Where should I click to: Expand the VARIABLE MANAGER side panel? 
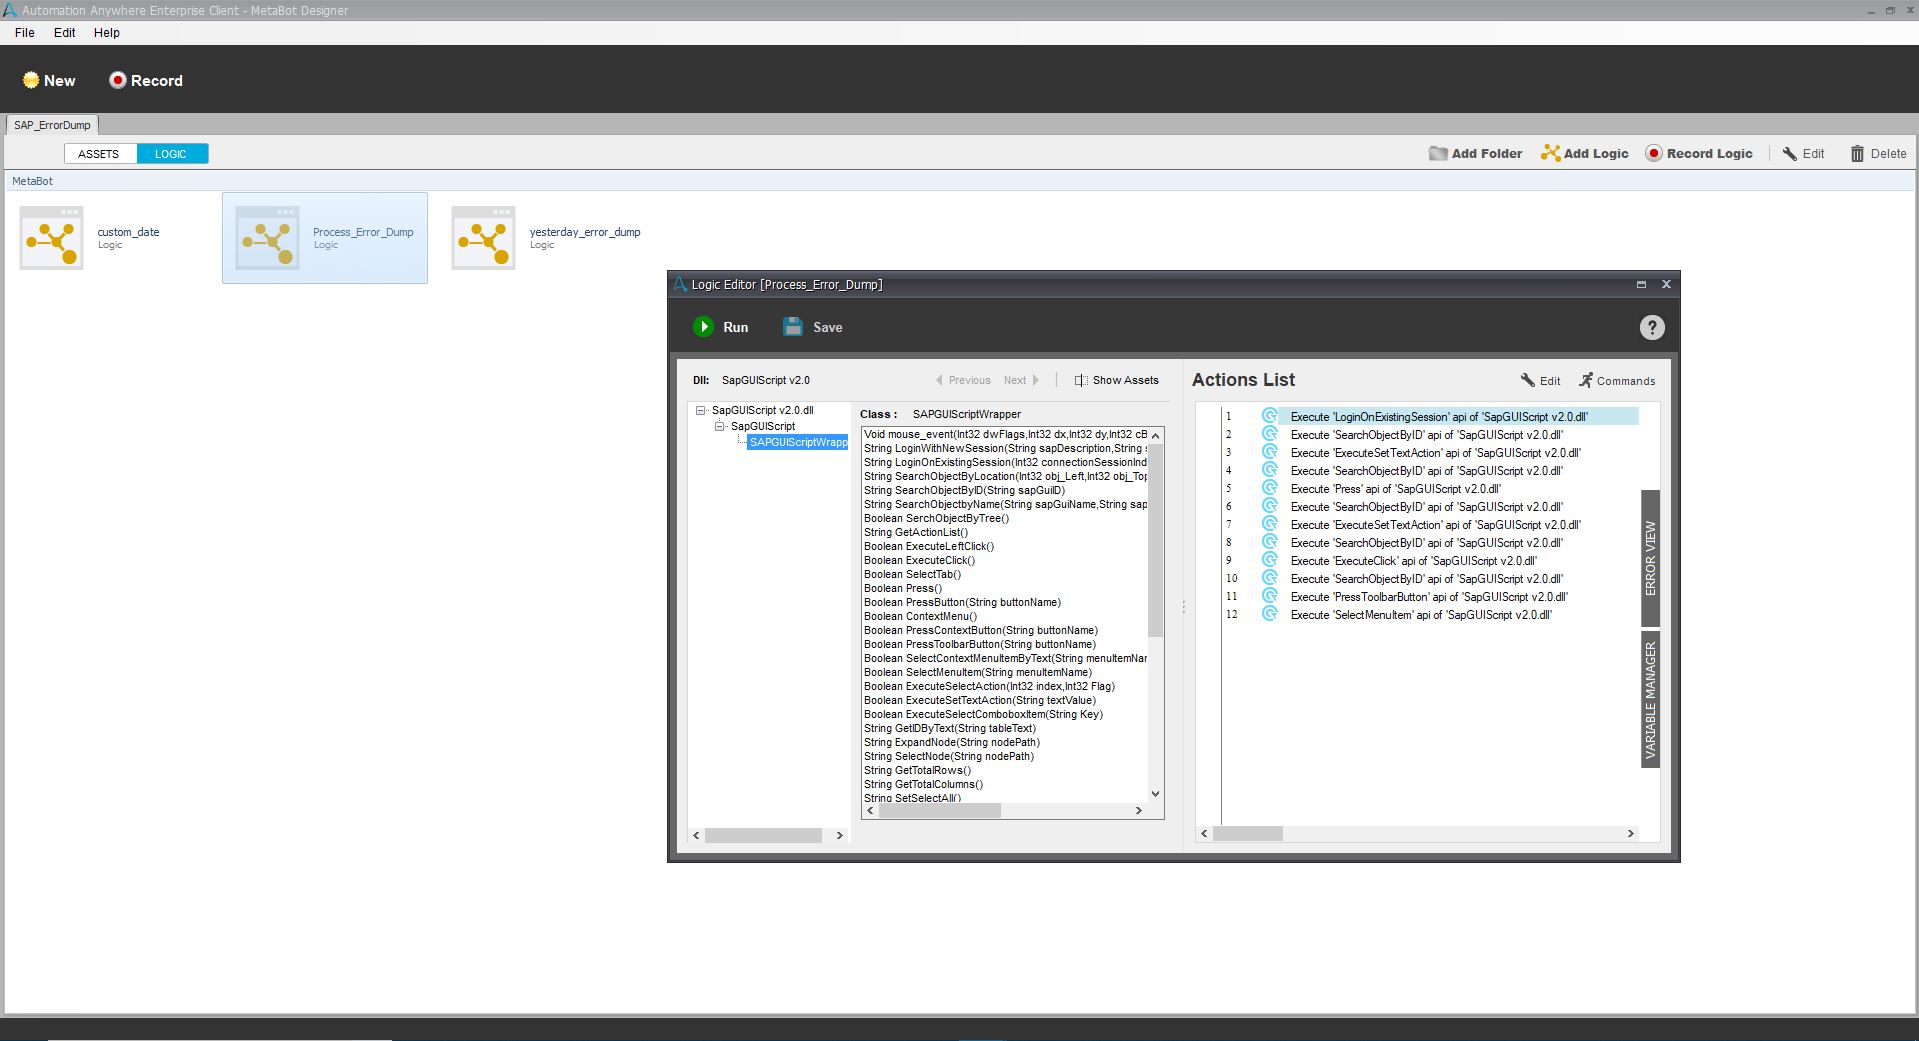(1650, 699)
